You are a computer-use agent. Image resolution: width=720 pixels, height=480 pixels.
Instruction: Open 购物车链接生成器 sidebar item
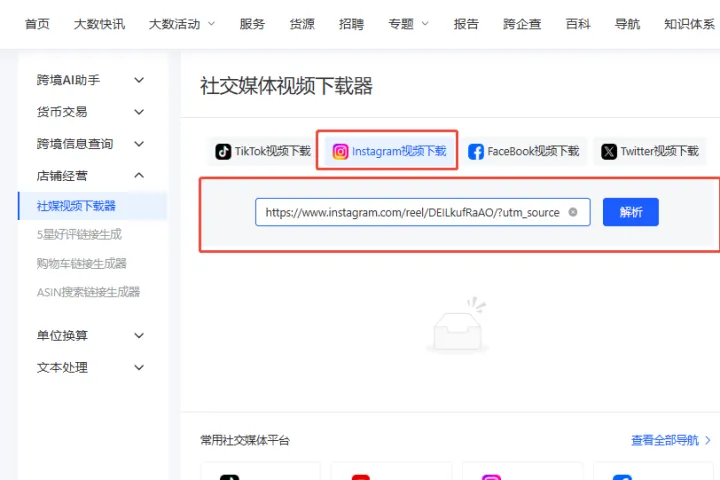pyautogui.click(x=81, y=263)
